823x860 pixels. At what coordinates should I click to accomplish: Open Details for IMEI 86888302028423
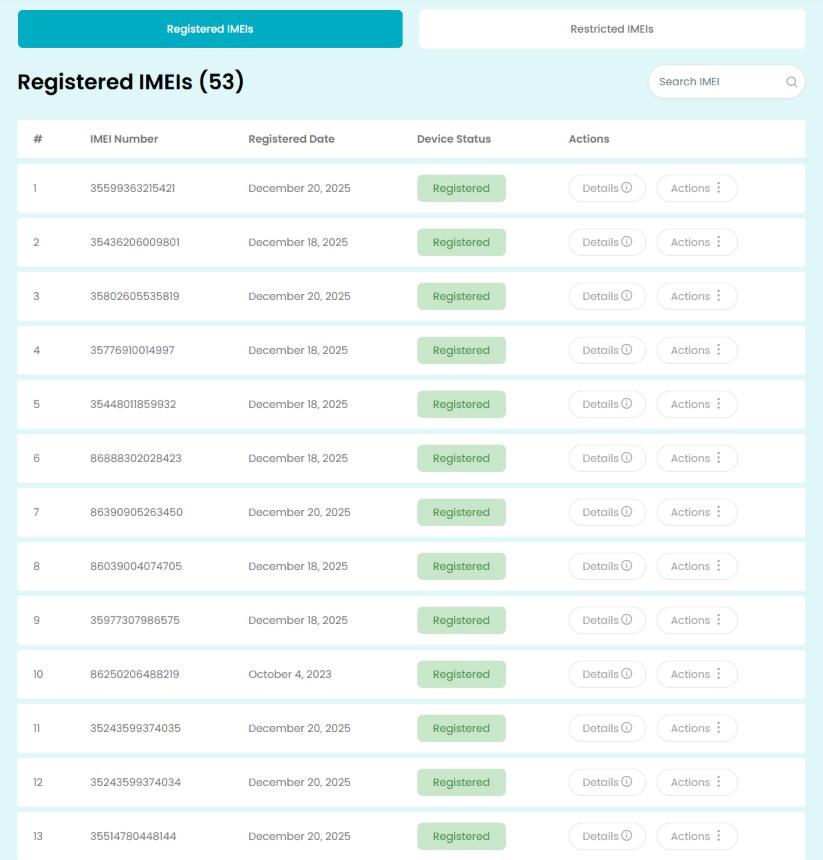coord(607,458)
